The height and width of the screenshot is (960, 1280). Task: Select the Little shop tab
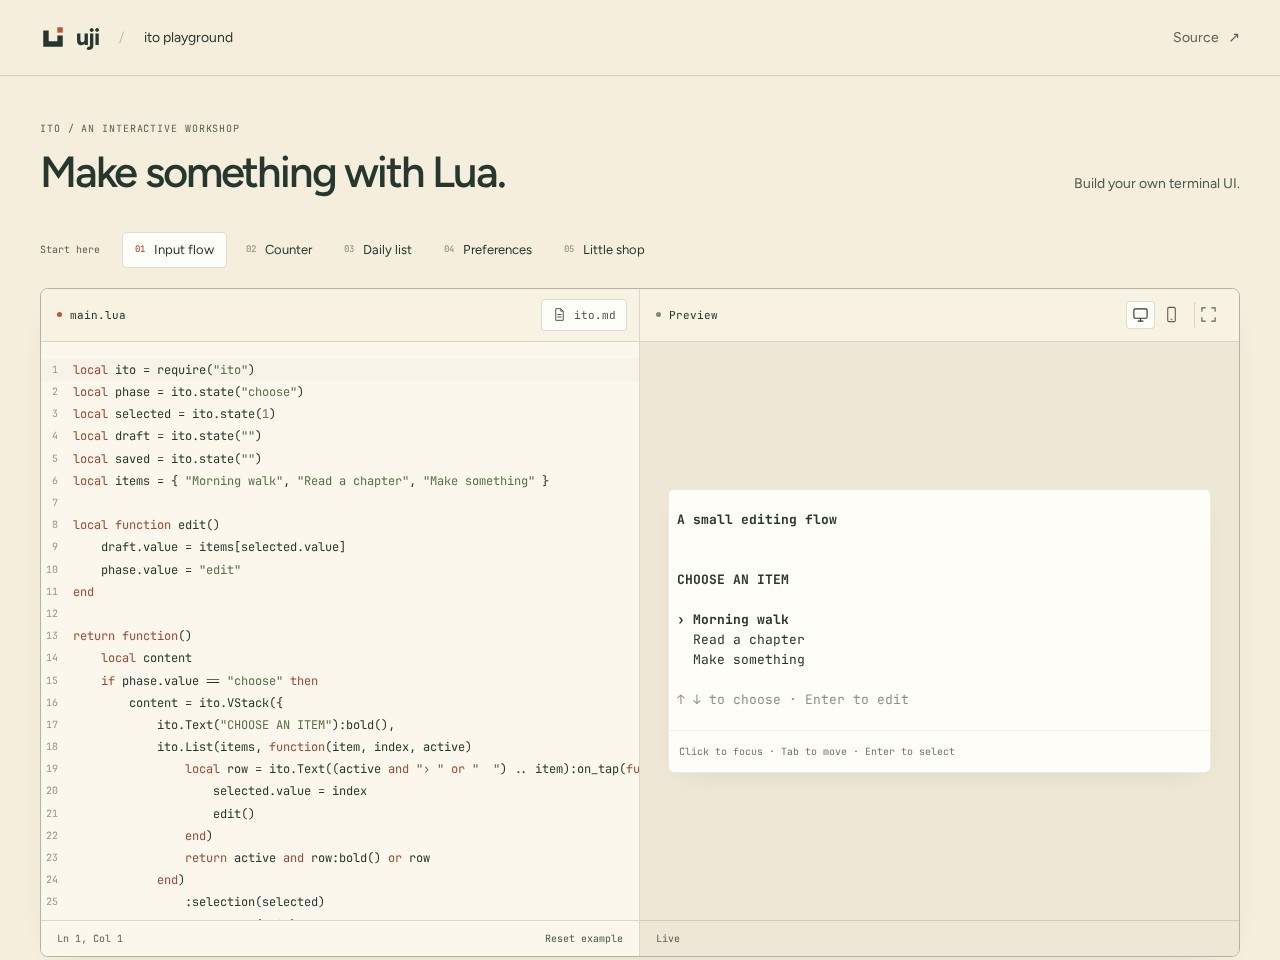click(x=604, y=250)
